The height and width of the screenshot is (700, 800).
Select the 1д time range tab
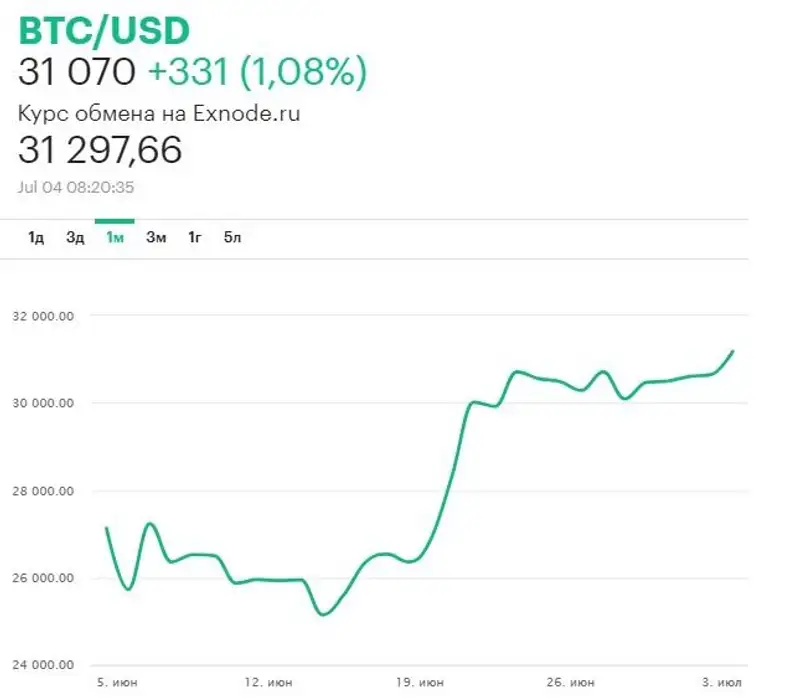click(x=36, y=237)
